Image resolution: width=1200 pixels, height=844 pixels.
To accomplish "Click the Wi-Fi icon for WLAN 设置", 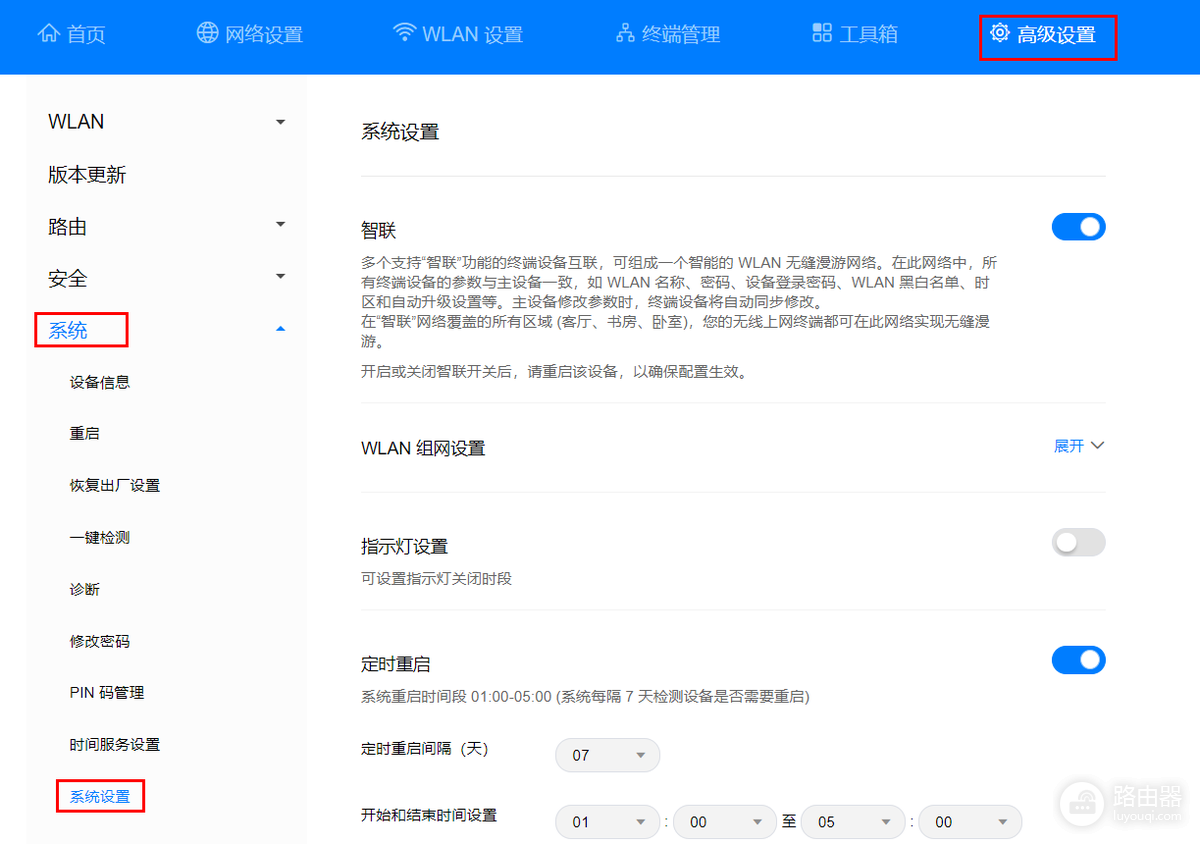I will point(404,33).
